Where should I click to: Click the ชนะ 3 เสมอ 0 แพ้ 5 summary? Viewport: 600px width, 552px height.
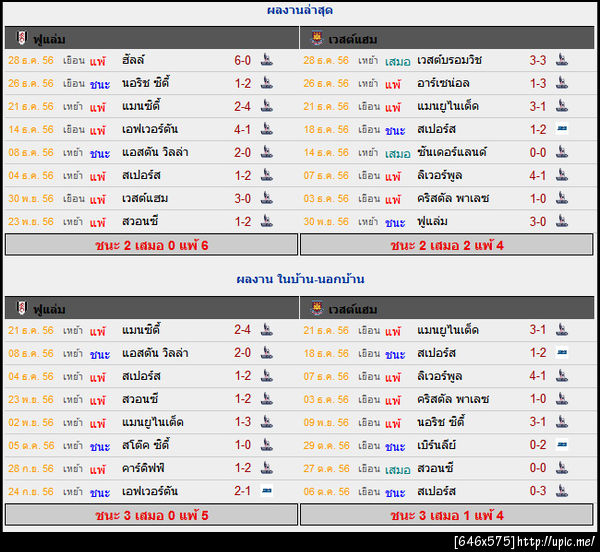[152, 515]
